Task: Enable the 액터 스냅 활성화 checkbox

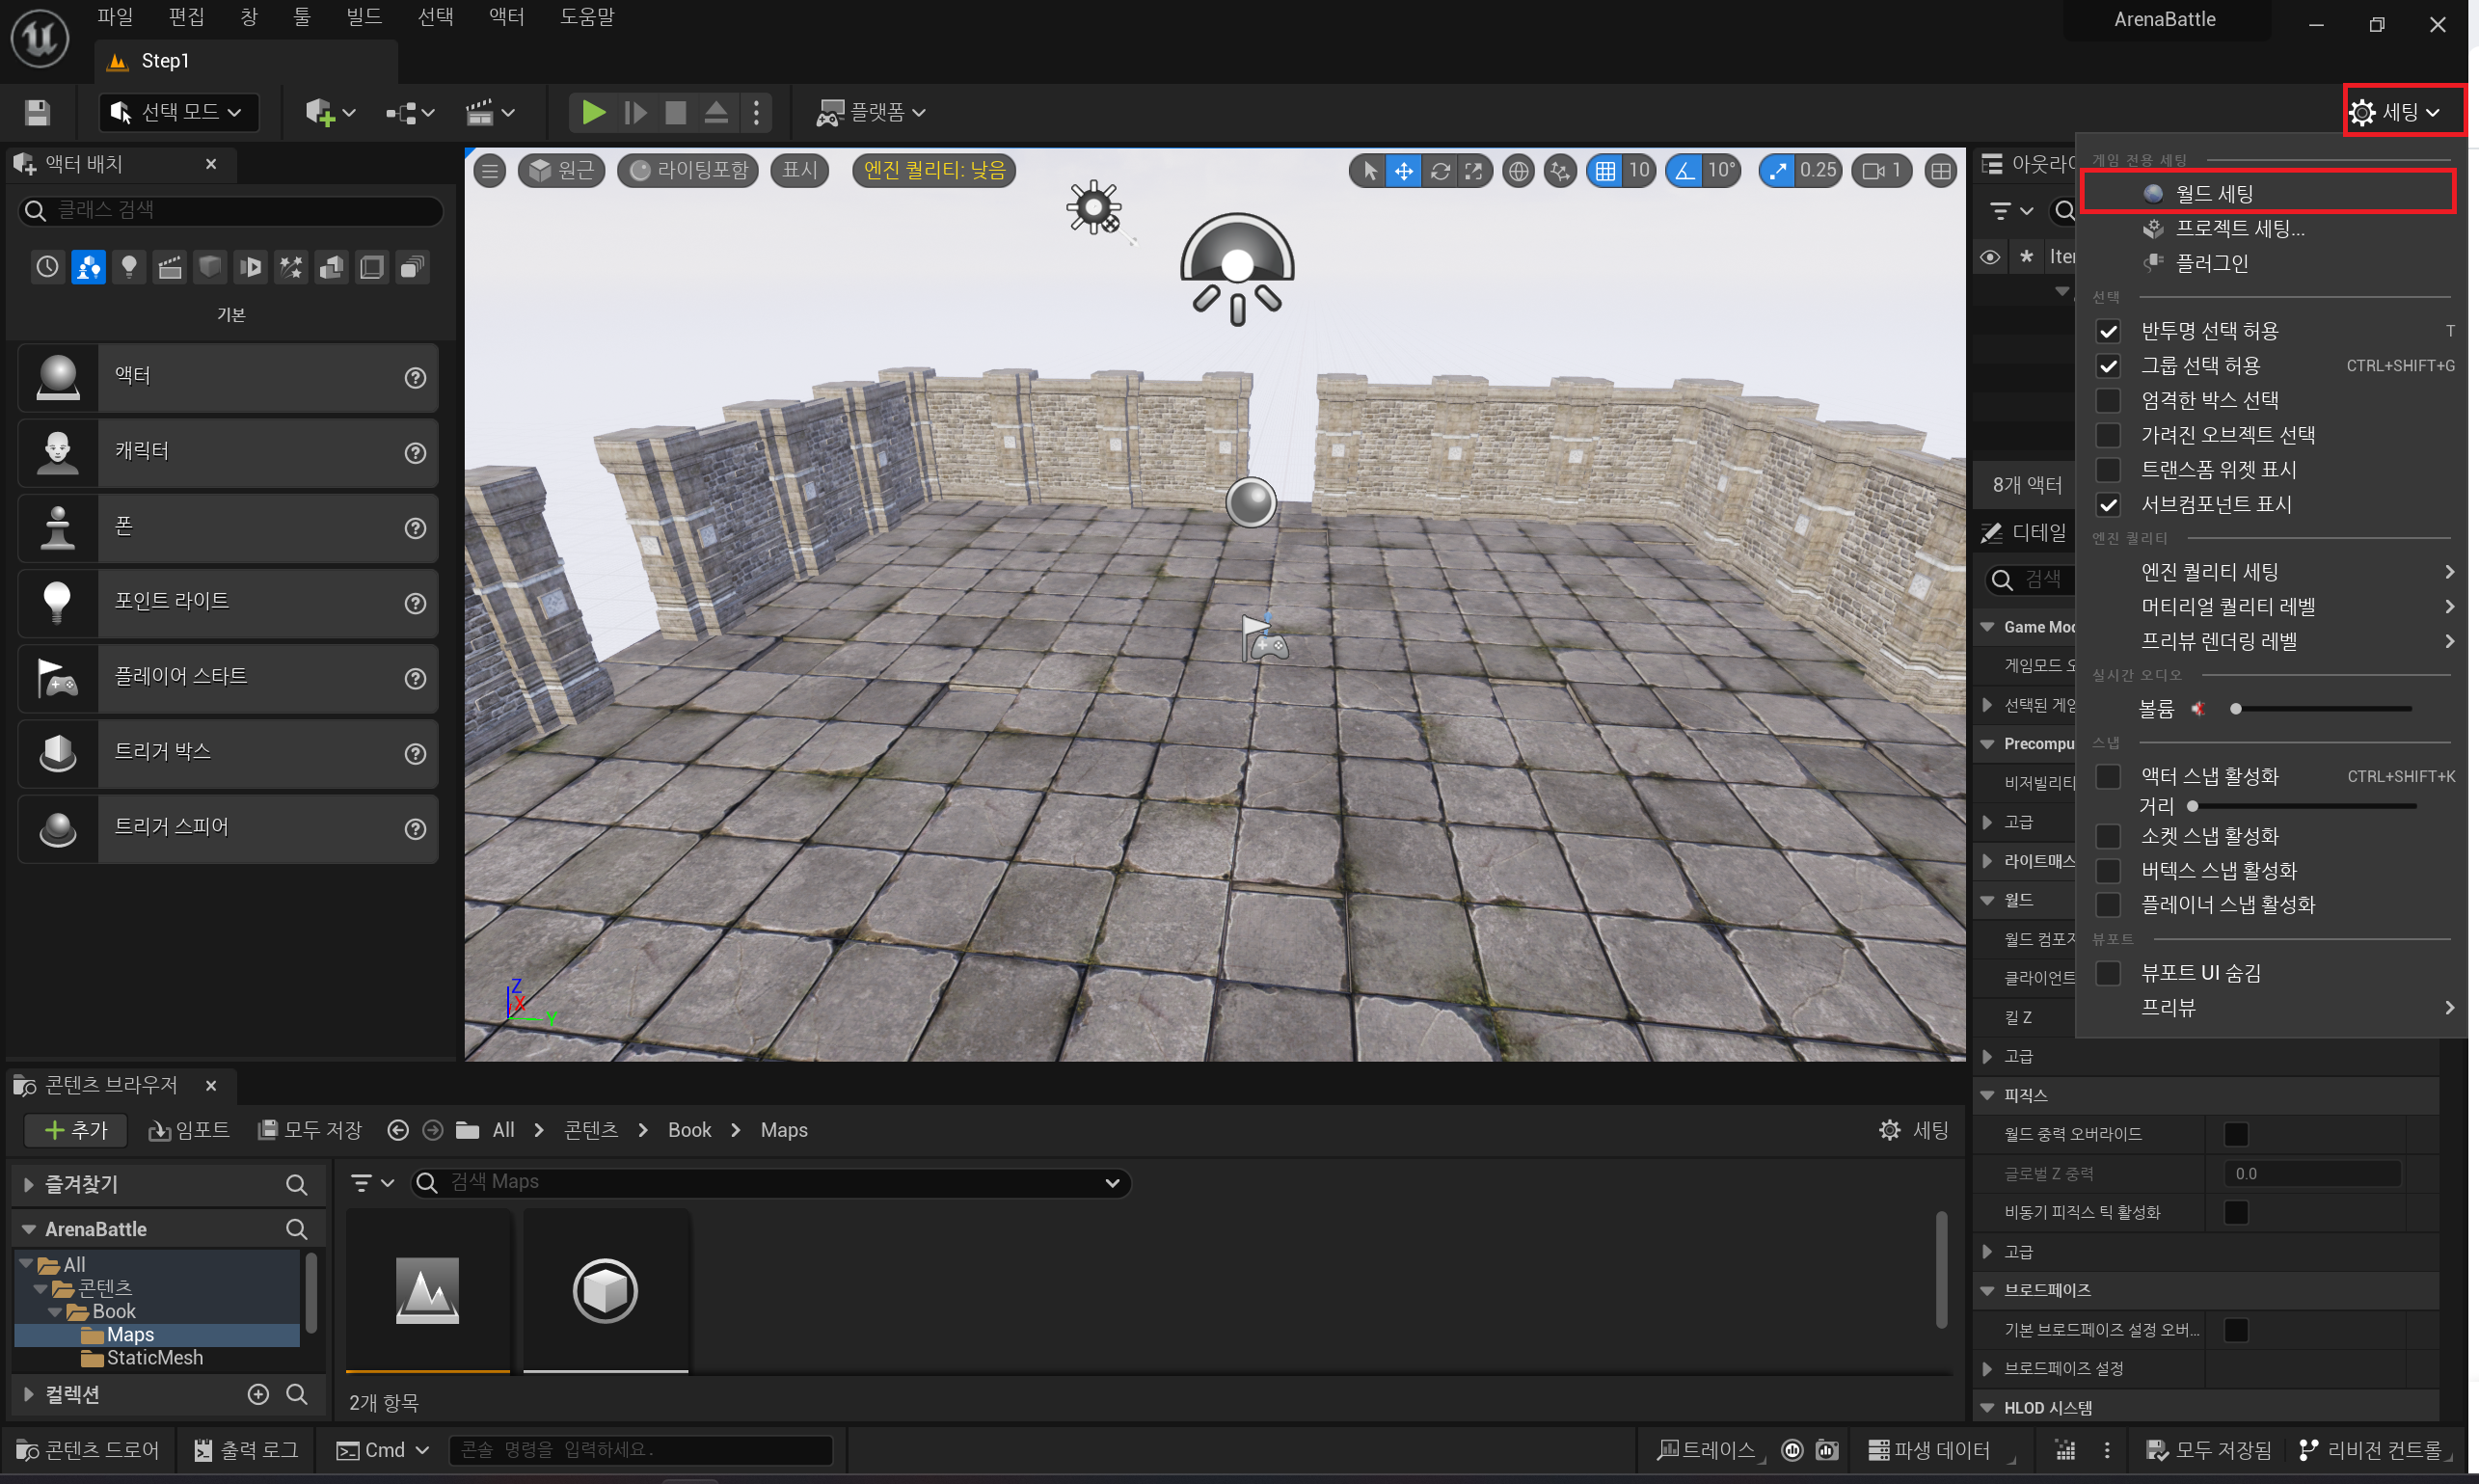Action: point(2108,776)
